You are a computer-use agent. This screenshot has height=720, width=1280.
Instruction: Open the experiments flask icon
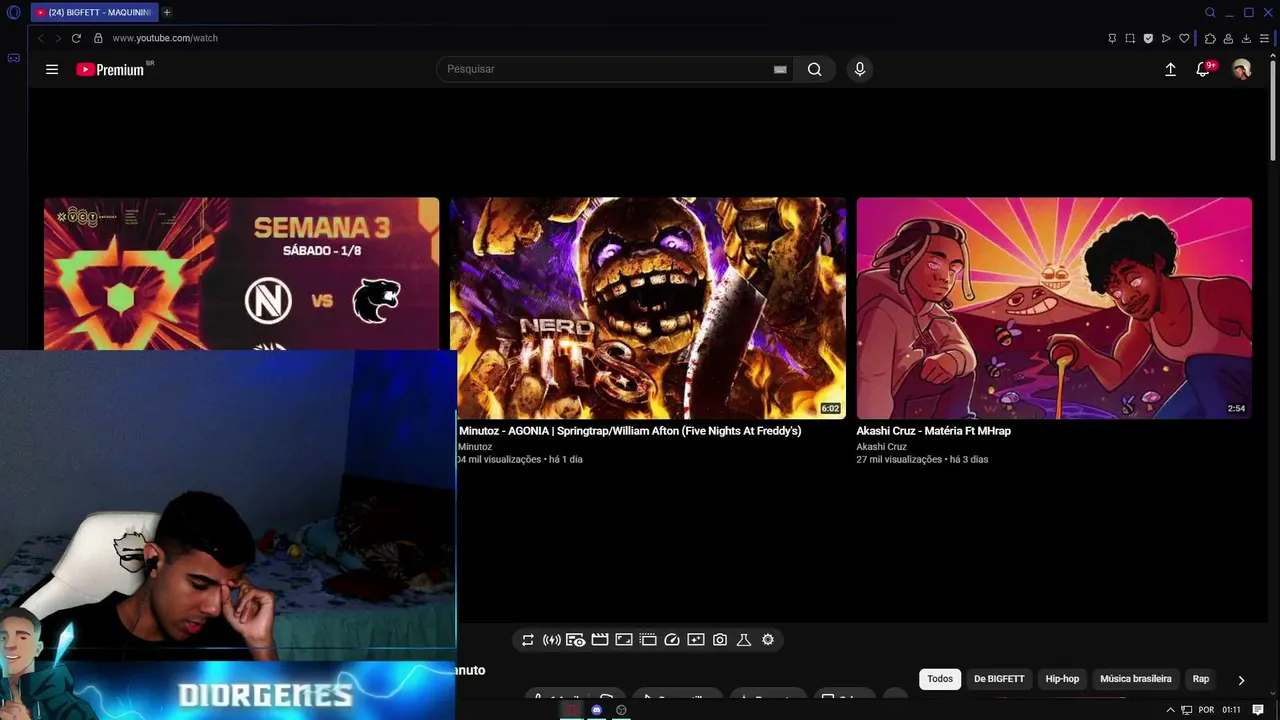coord(744,640)
